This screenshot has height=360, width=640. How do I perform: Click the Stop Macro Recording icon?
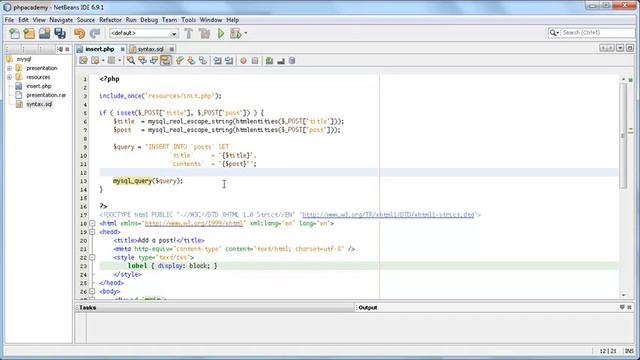pos(255,61)
